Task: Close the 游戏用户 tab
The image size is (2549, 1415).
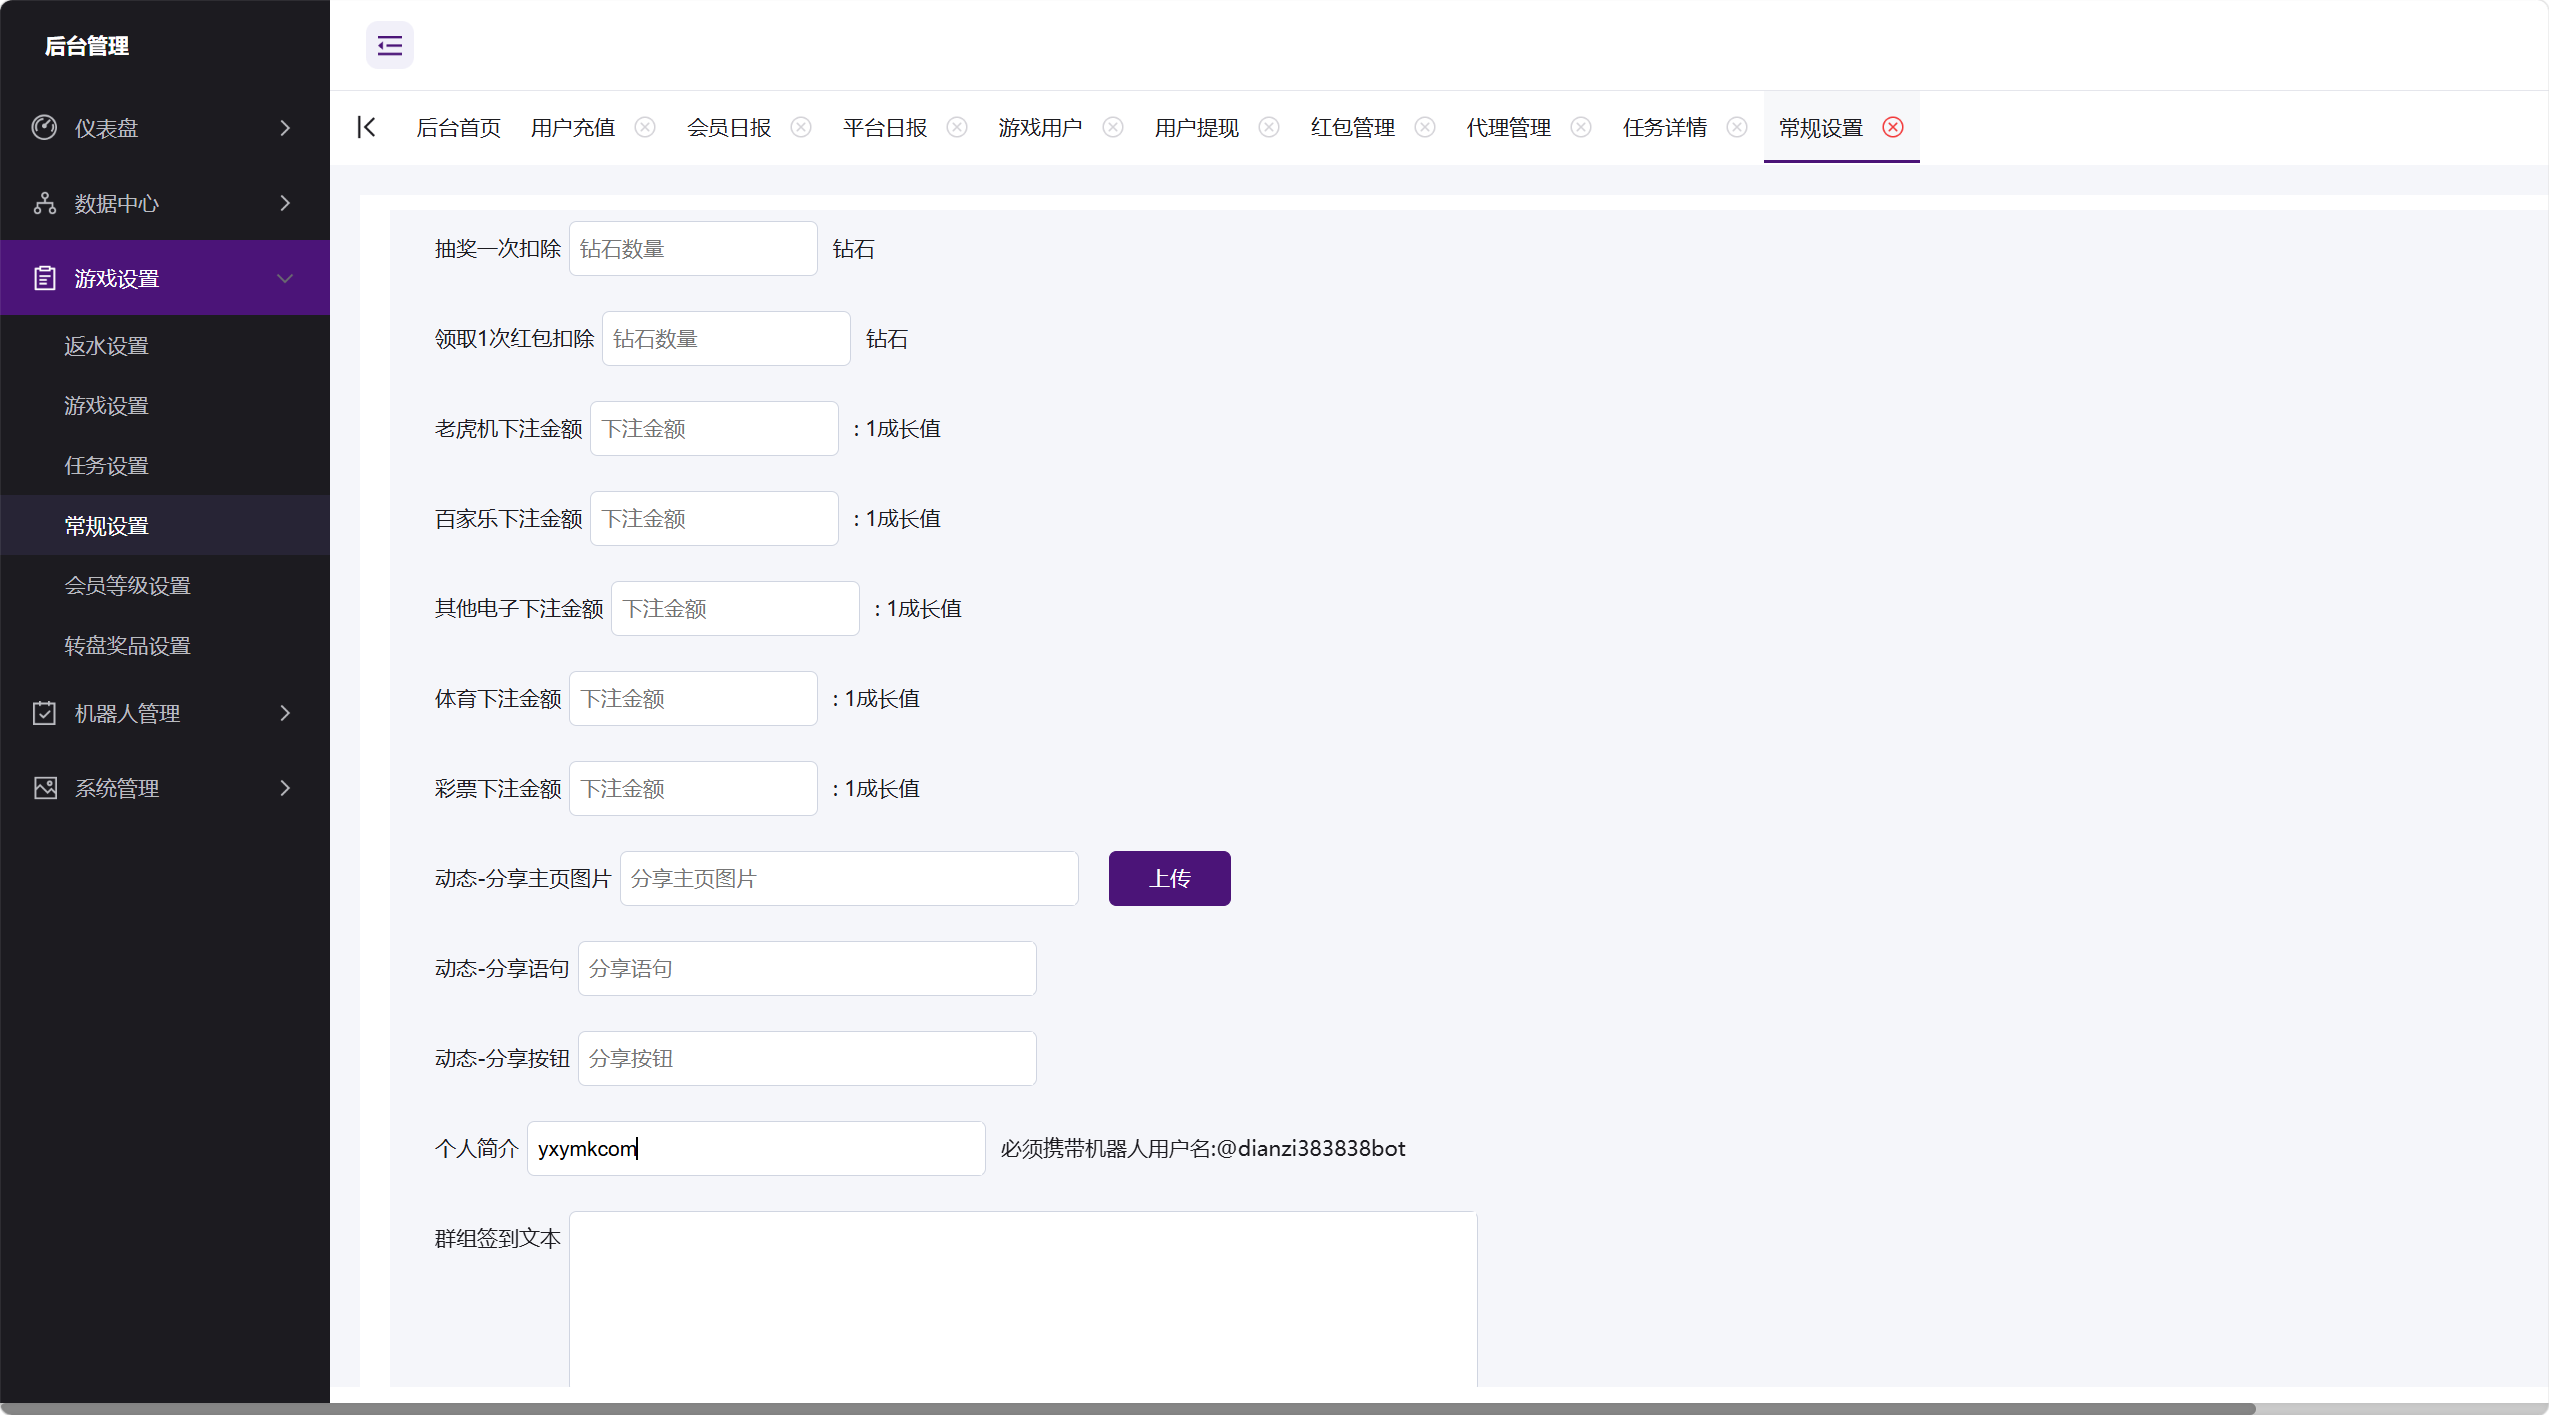Action: pyautogui.click(x=1113, y=127)
